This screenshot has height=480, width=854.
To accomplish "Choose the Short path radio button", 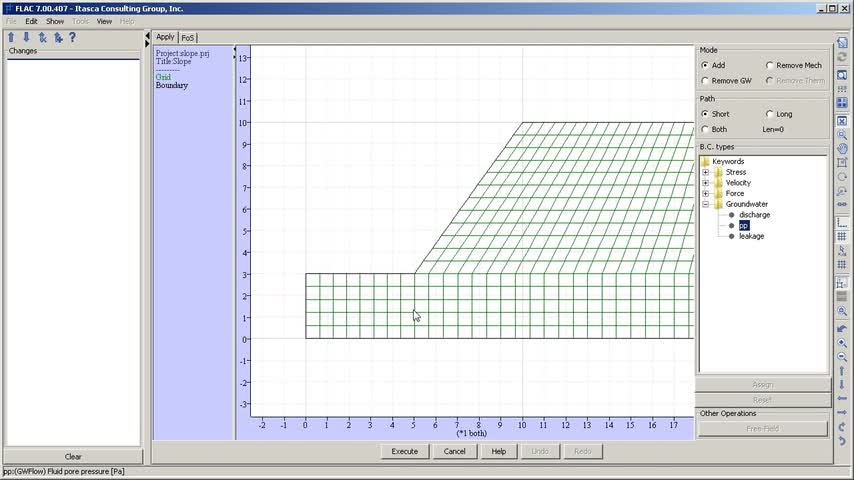I will (x=705, y=114).
